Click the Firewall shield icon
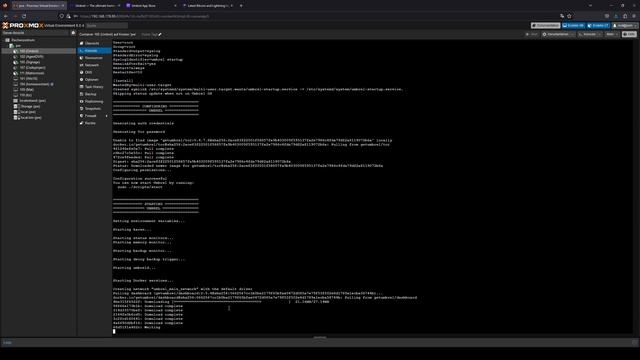 [x=82, y=116]
